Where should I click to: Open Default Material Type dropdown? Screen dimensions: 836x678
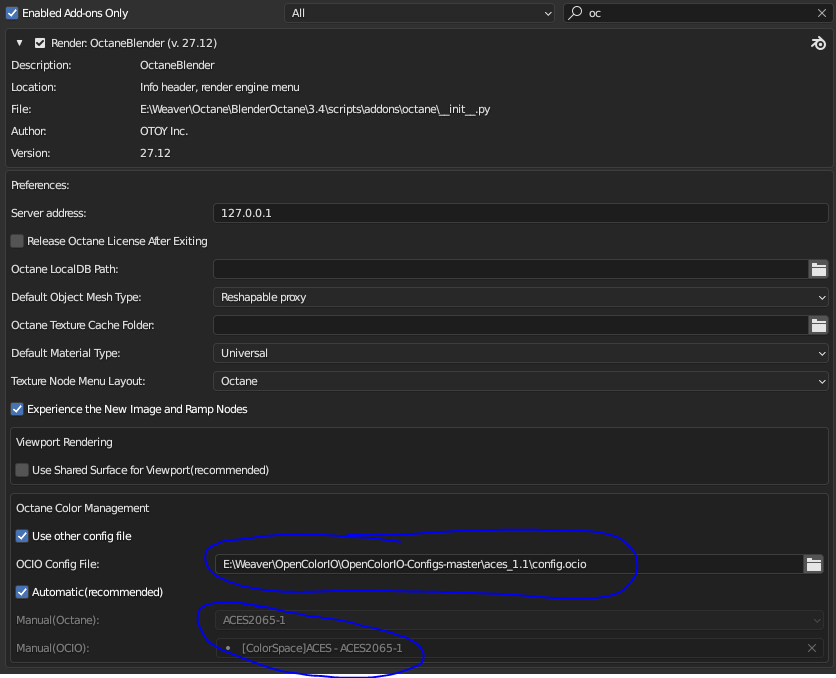[x=520, y=353]
